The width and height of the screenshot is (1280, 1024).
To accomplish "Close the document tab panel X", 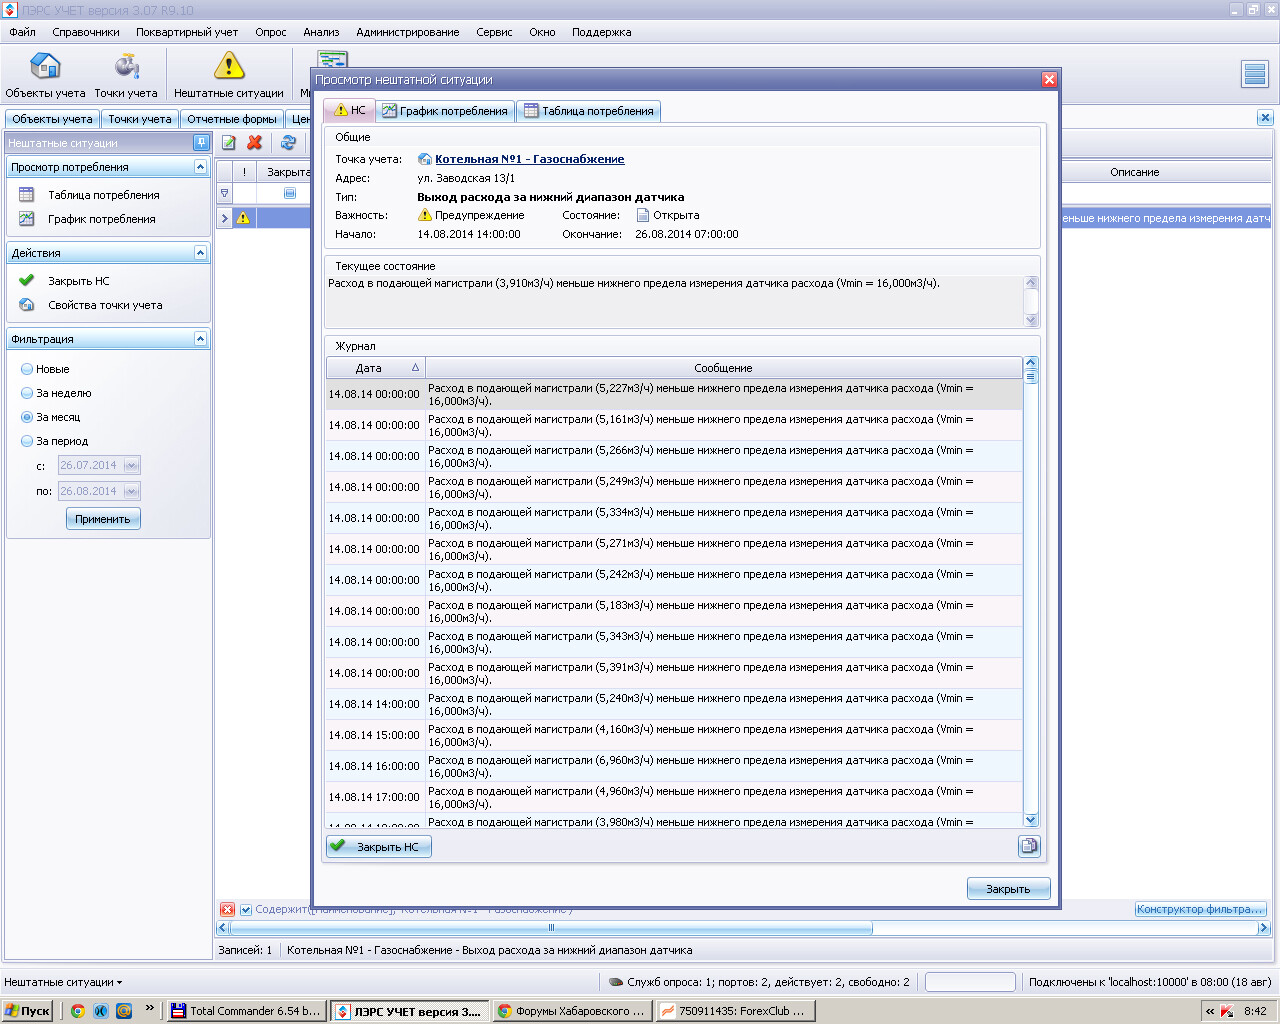I will [1265, 118].
